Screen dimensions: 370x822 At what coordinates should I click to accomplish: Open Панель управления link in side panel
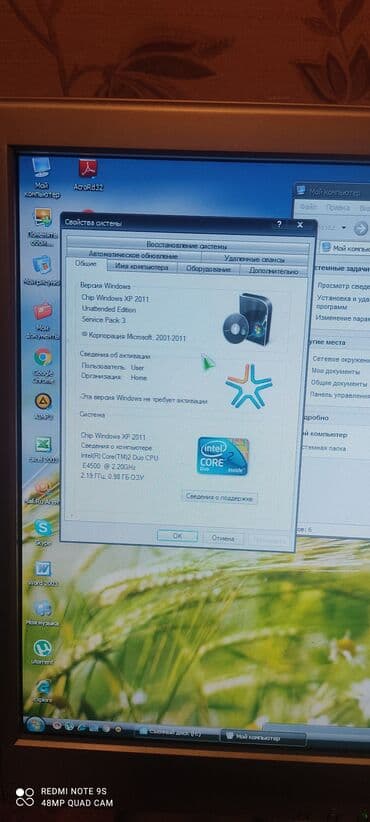tap(341, 395)
